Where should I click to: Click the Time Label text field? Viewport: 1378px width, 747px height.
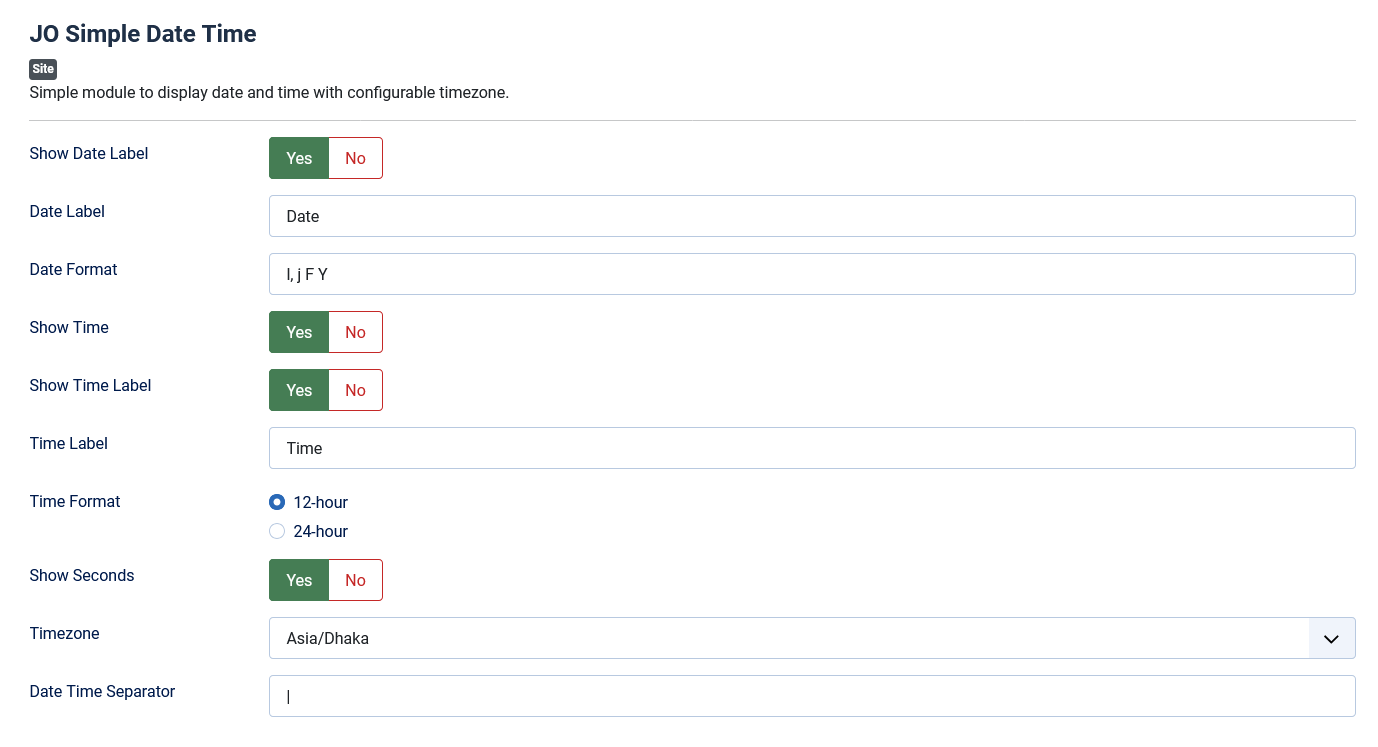click(812, 448)
